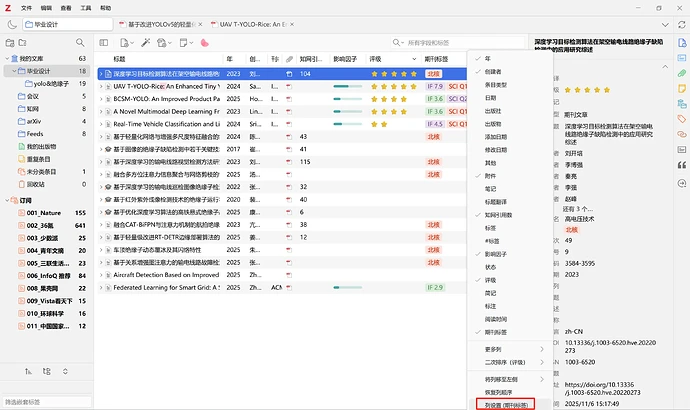Collapse the 订阅 feeds group
Image resolution: width=690 pixels, height=410 pixels.
click(7, 200)
